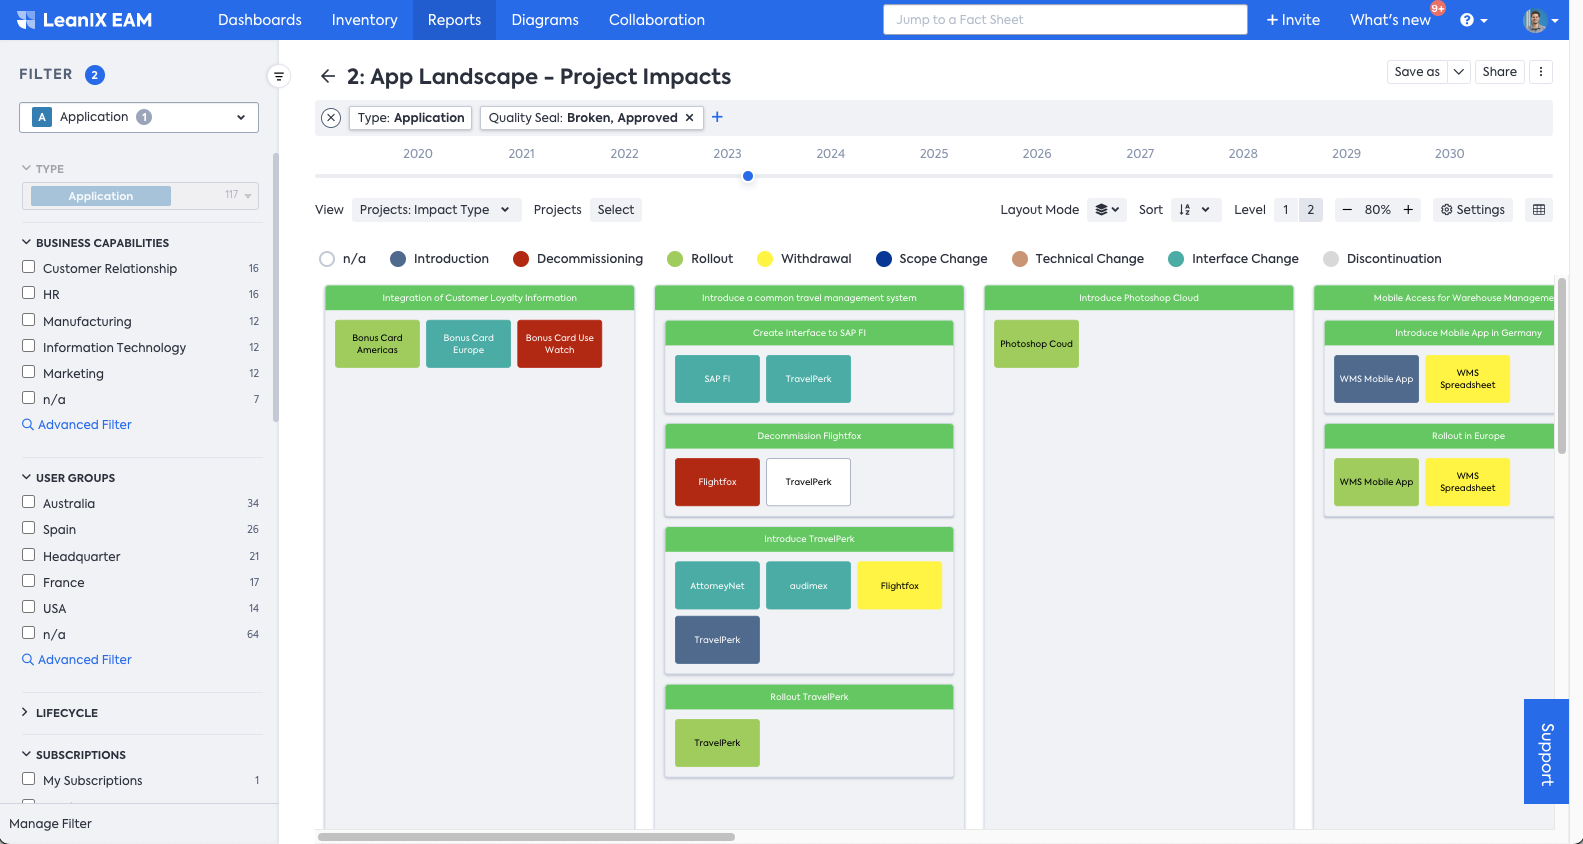Open the Flightfox red application card
Screen dimensions: 1583x844
[717, 482]
